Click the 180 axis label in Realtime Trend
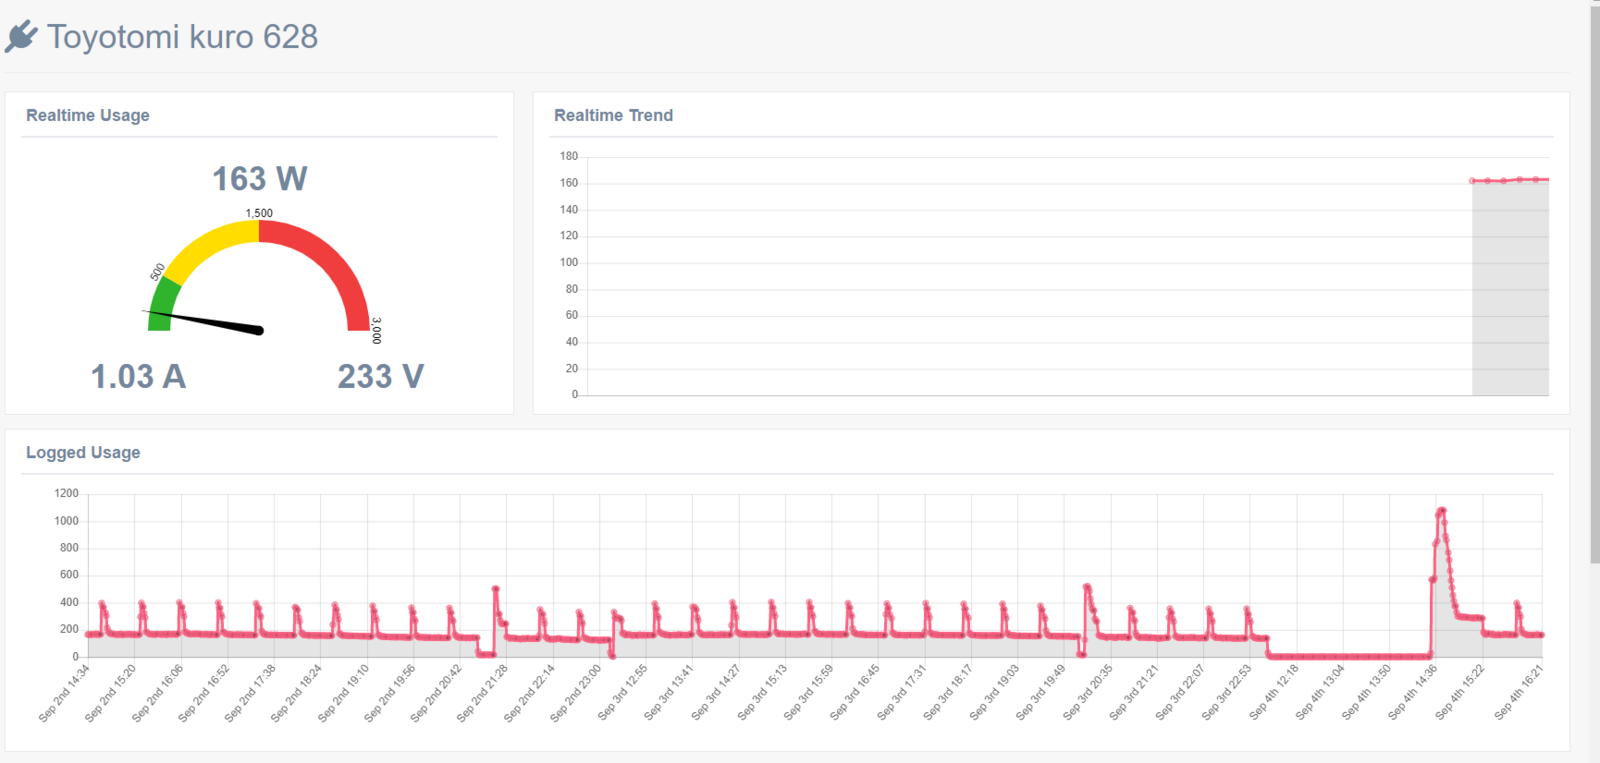 coord(569,156)
